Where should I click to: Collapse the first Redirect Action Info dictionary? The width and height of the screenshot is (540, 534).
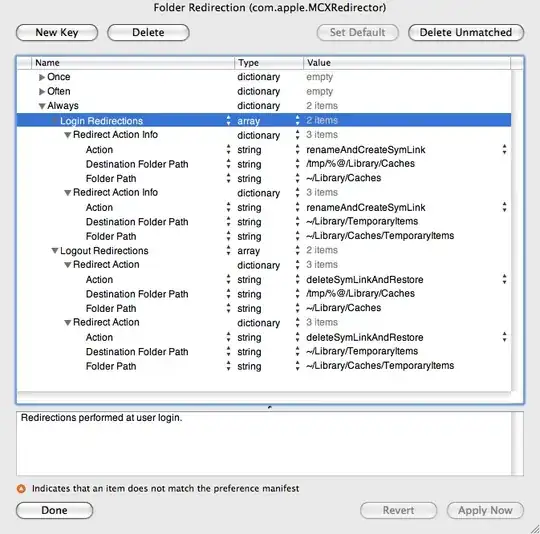coord(68,135)
